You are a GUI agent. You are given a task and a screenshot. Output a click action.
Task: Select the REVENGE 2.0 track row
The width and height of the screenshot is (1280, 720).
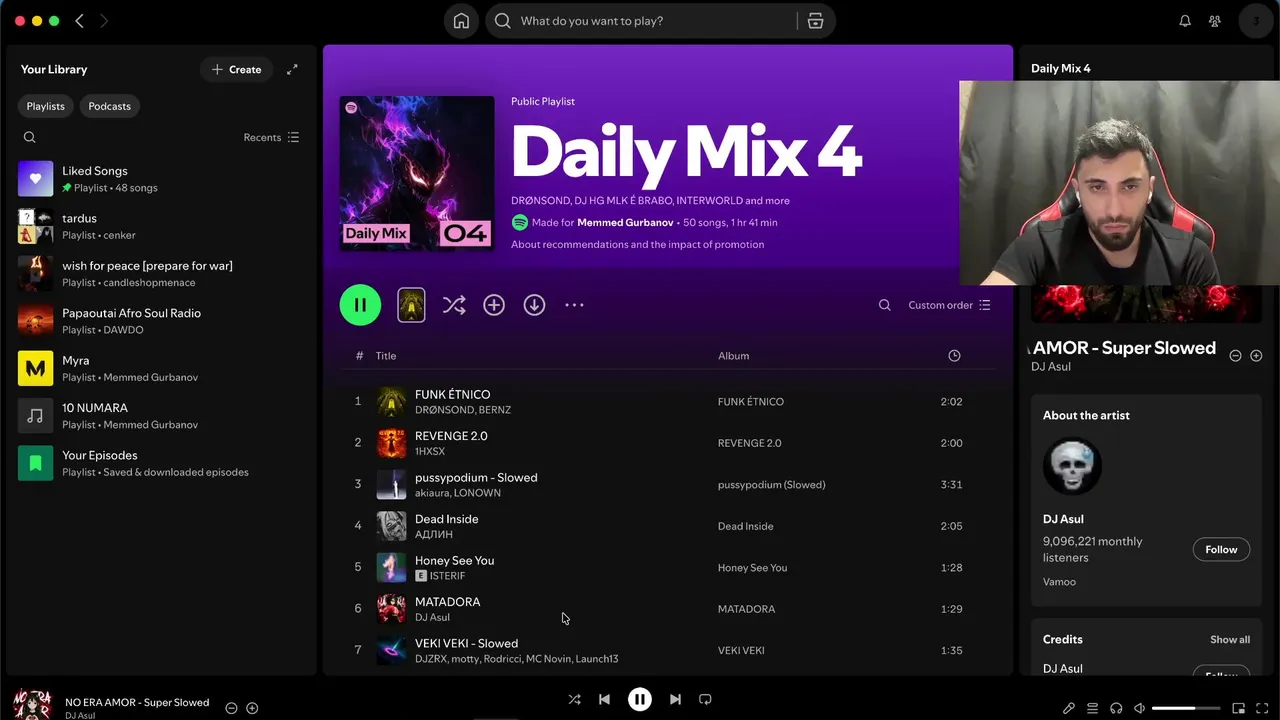[x=668, y=443]
